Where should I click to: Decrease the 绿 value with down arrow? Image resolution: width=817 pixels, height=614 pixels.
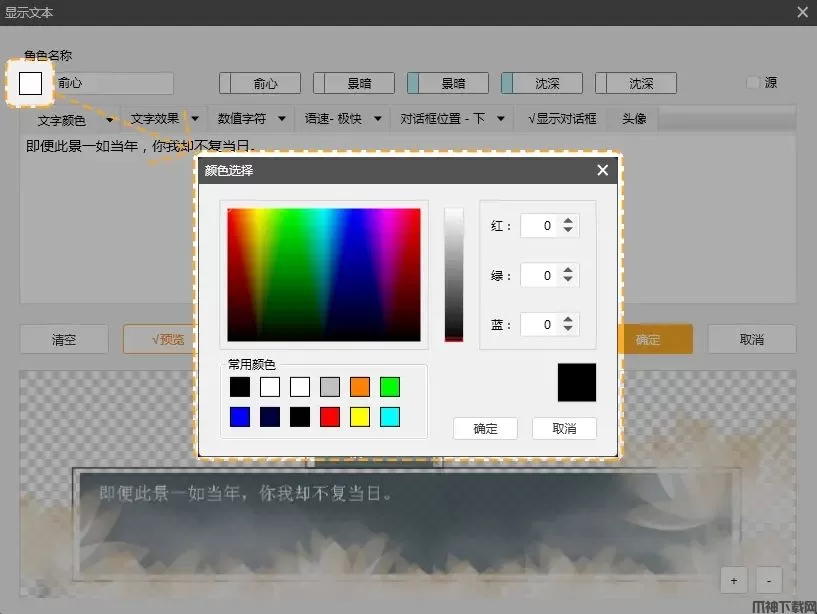point(568,280)
